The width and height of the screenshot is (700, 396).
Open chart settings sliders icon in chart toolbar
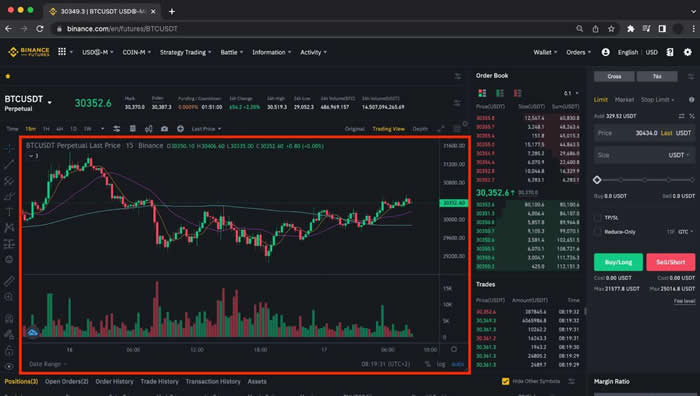tap(117, 129)
